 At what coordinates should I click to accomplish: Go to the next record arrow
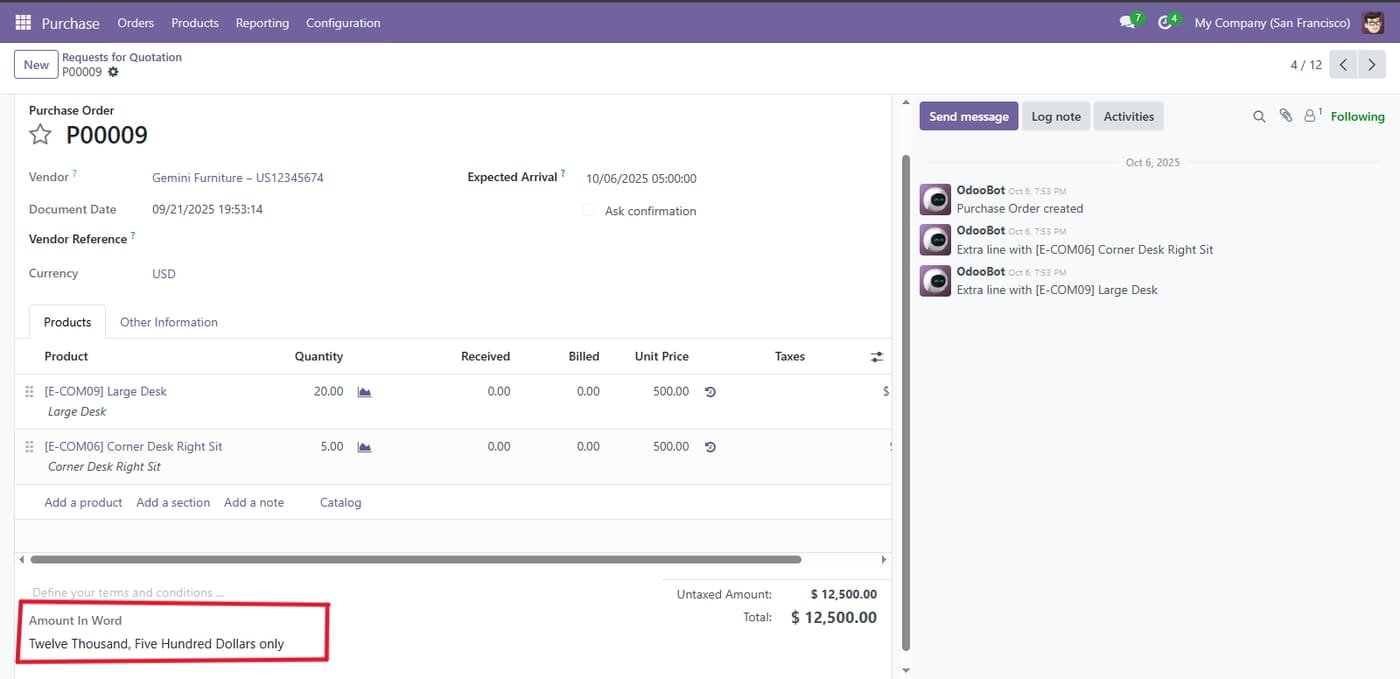click(1372, 65)
